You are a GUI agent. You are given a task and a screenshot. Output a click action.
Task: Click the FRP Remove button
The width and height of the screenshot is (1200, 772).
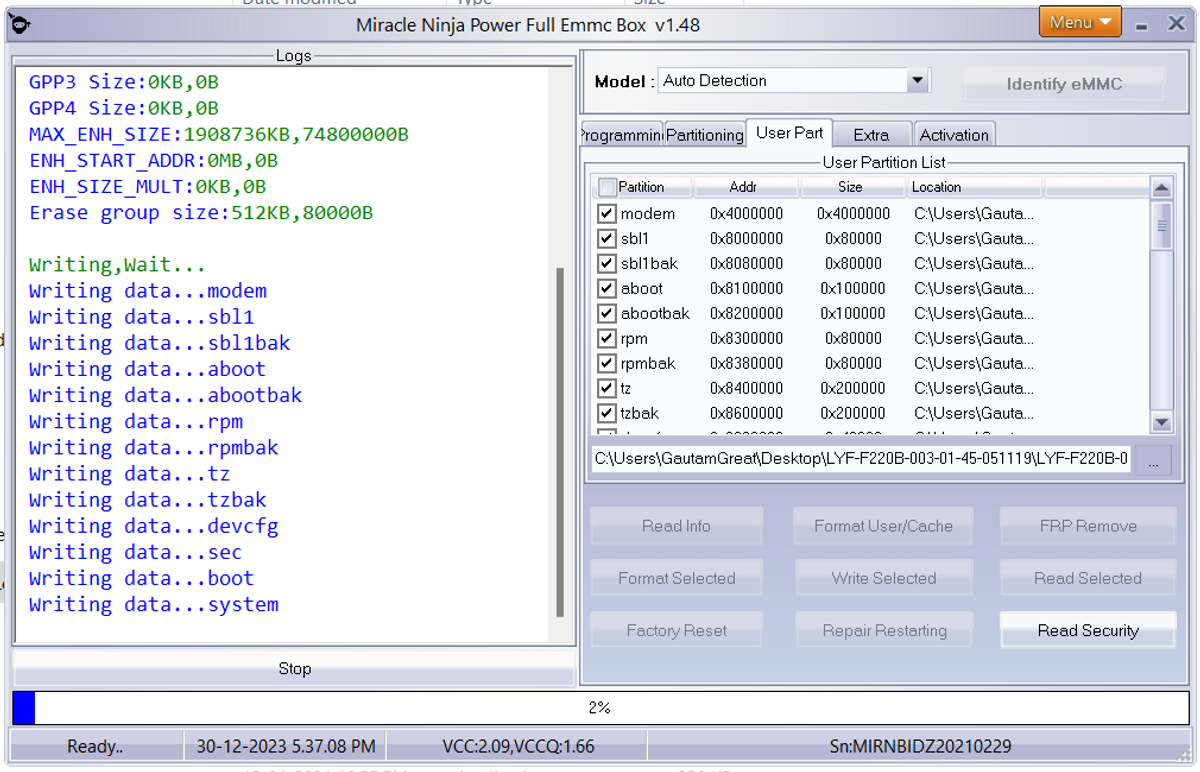tap(1088, 526)
